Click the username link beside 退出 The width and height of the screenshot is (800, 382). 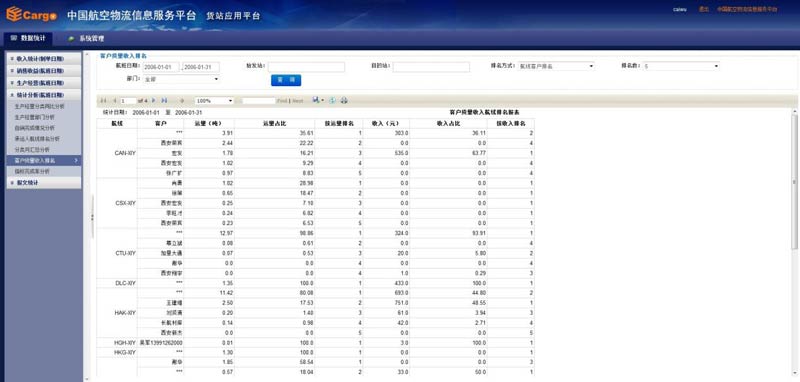[680, 9]
